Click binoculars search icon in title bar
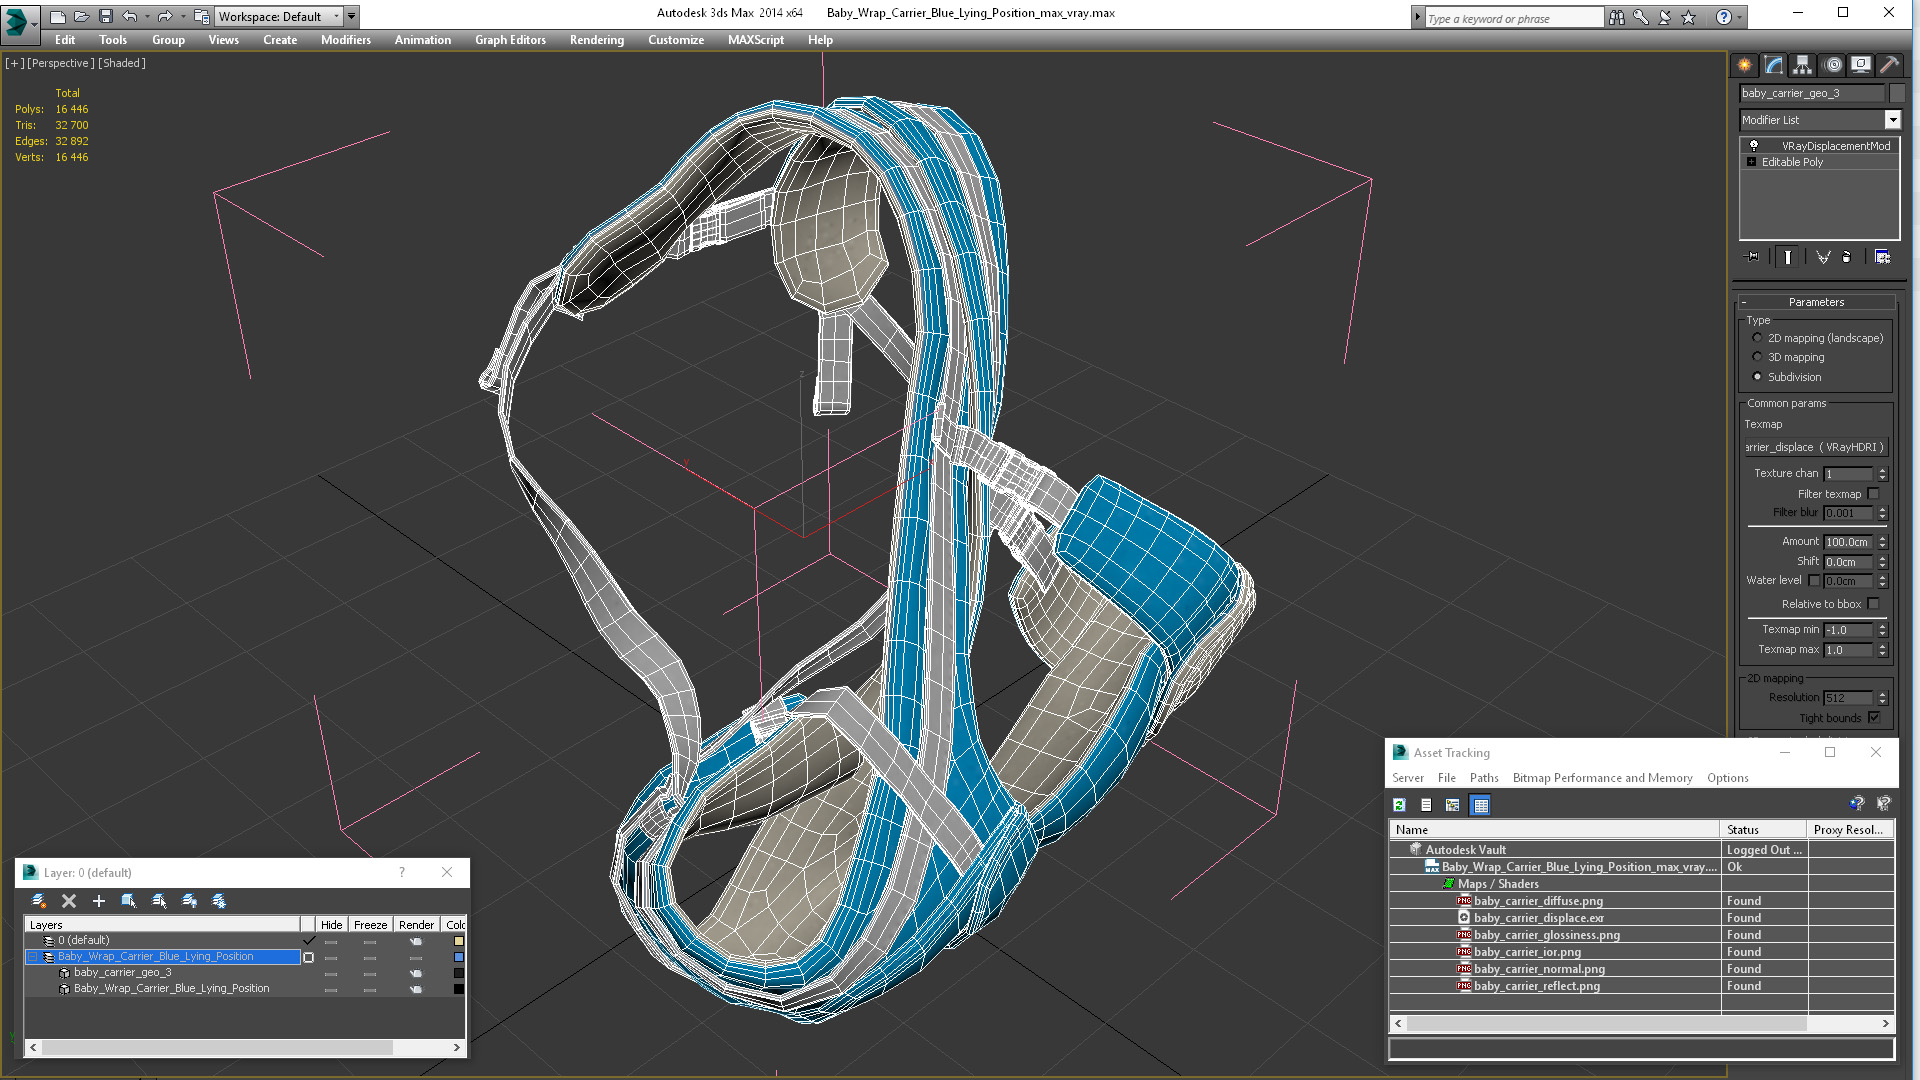Viewport: 1920px width, 1080px height. [x=1617, y=17]
